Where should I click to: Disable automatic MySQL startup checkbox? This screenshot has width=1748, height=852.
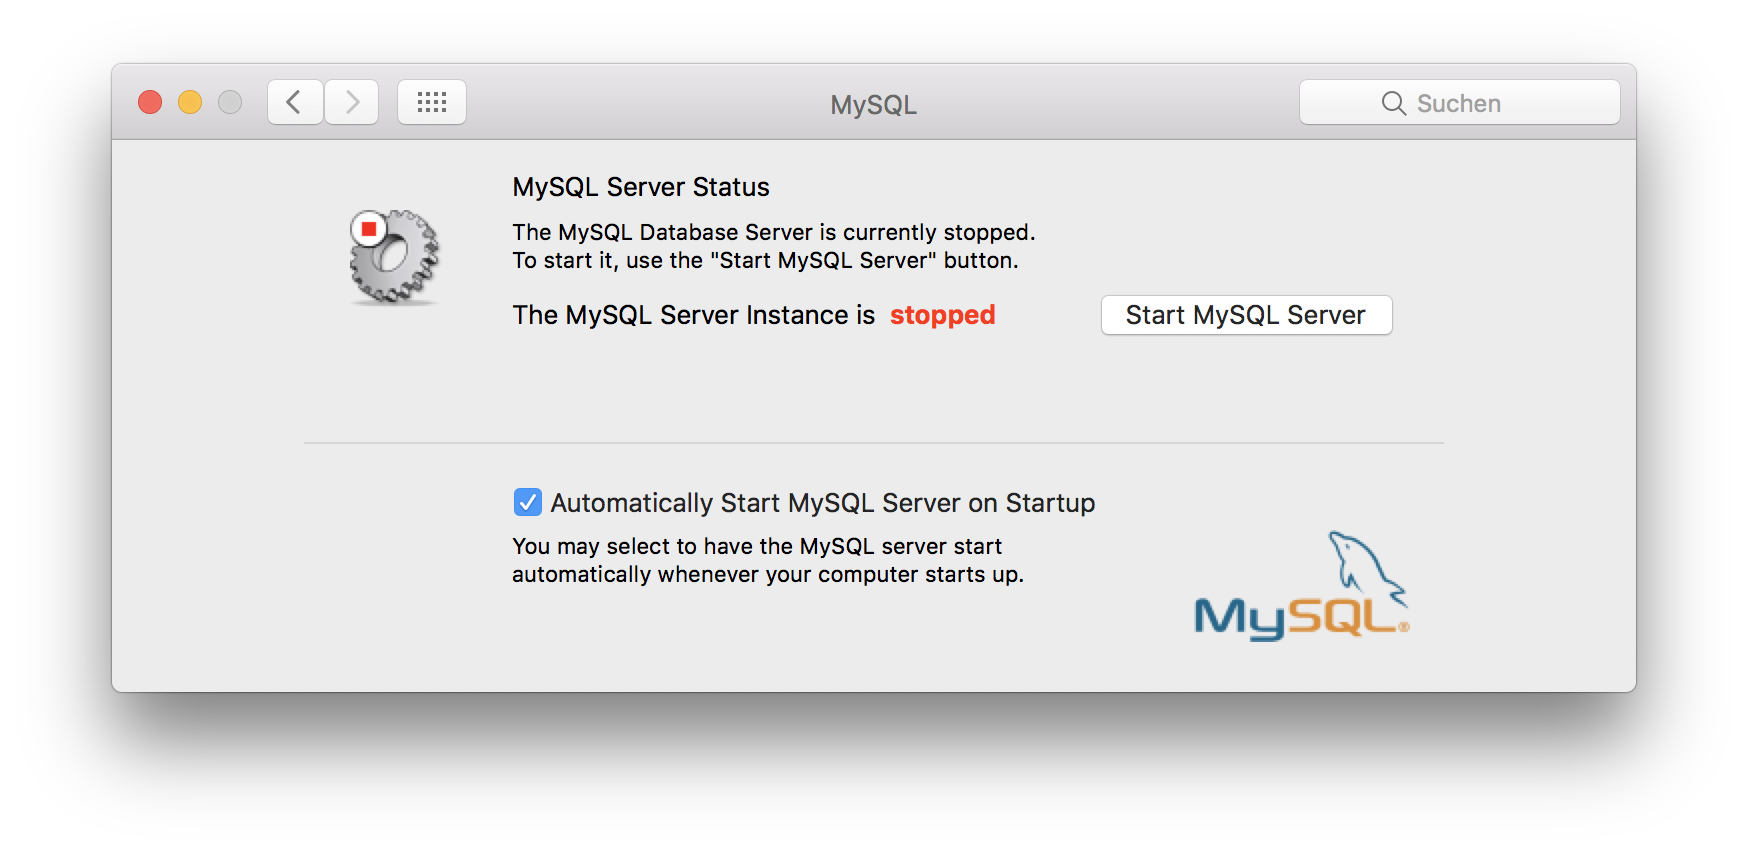pyautogui.click(x=527, y=502)
